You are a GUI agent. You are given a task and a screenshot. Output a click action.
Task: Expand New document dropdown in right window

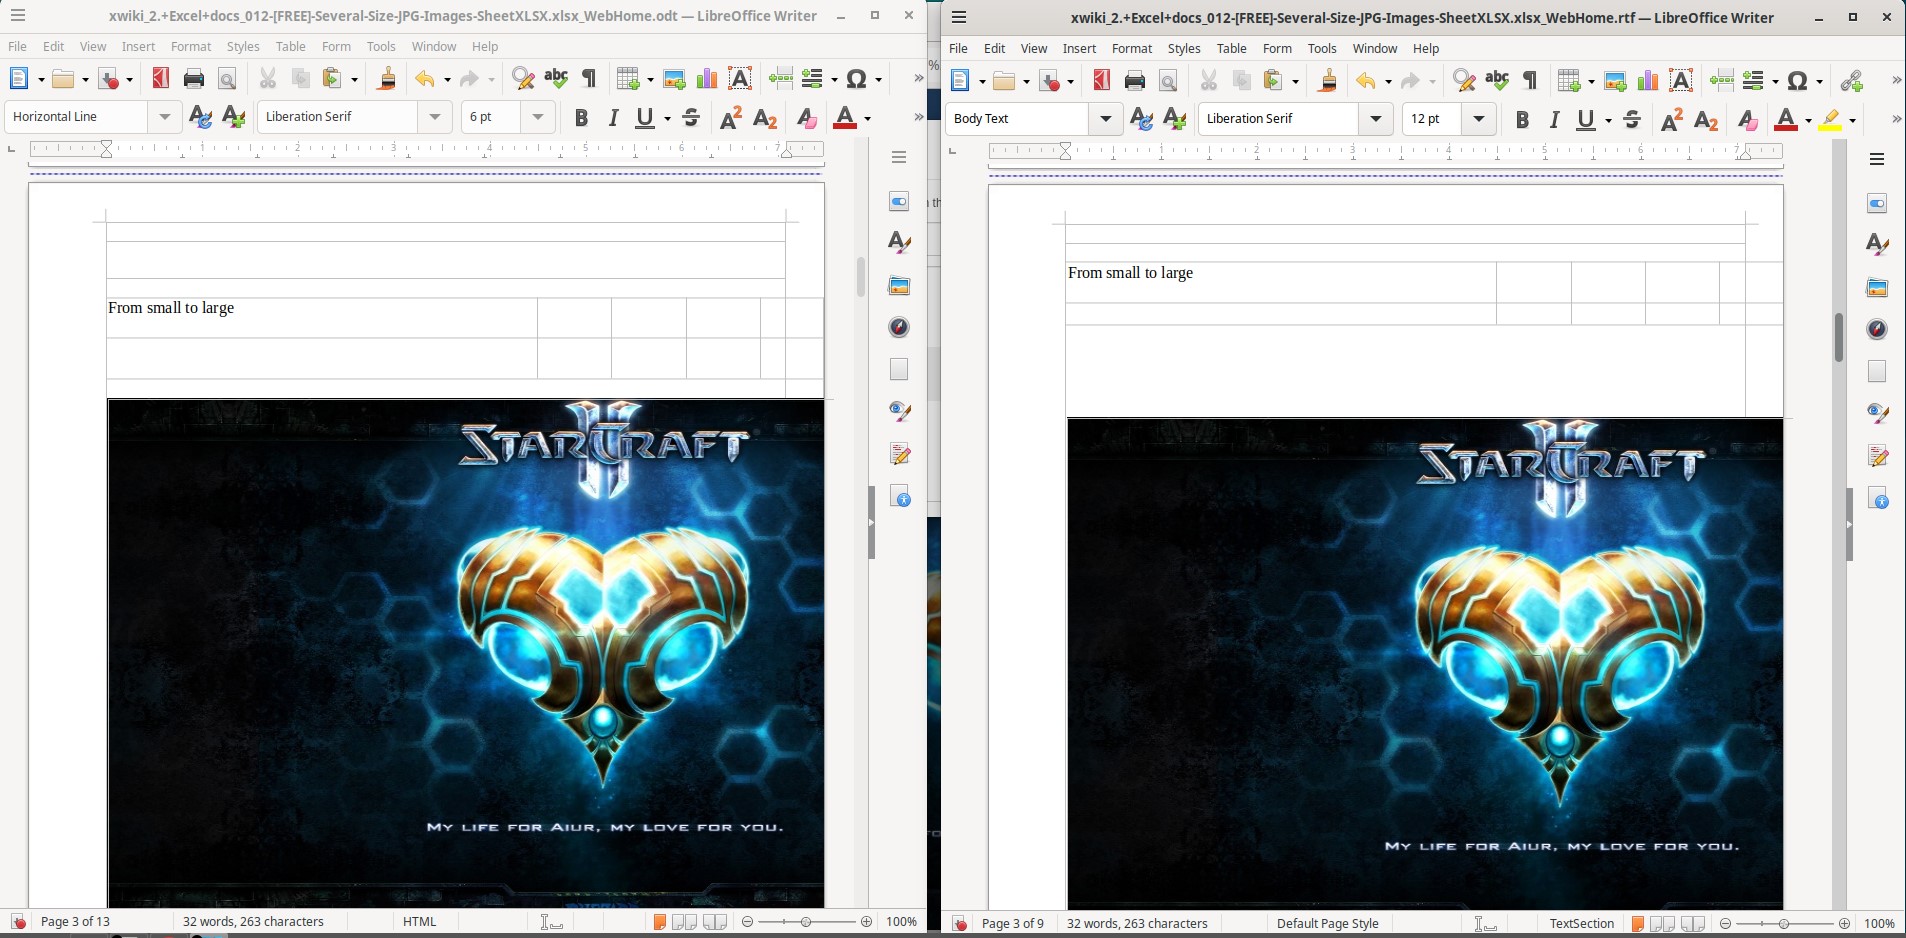[983, 81]
